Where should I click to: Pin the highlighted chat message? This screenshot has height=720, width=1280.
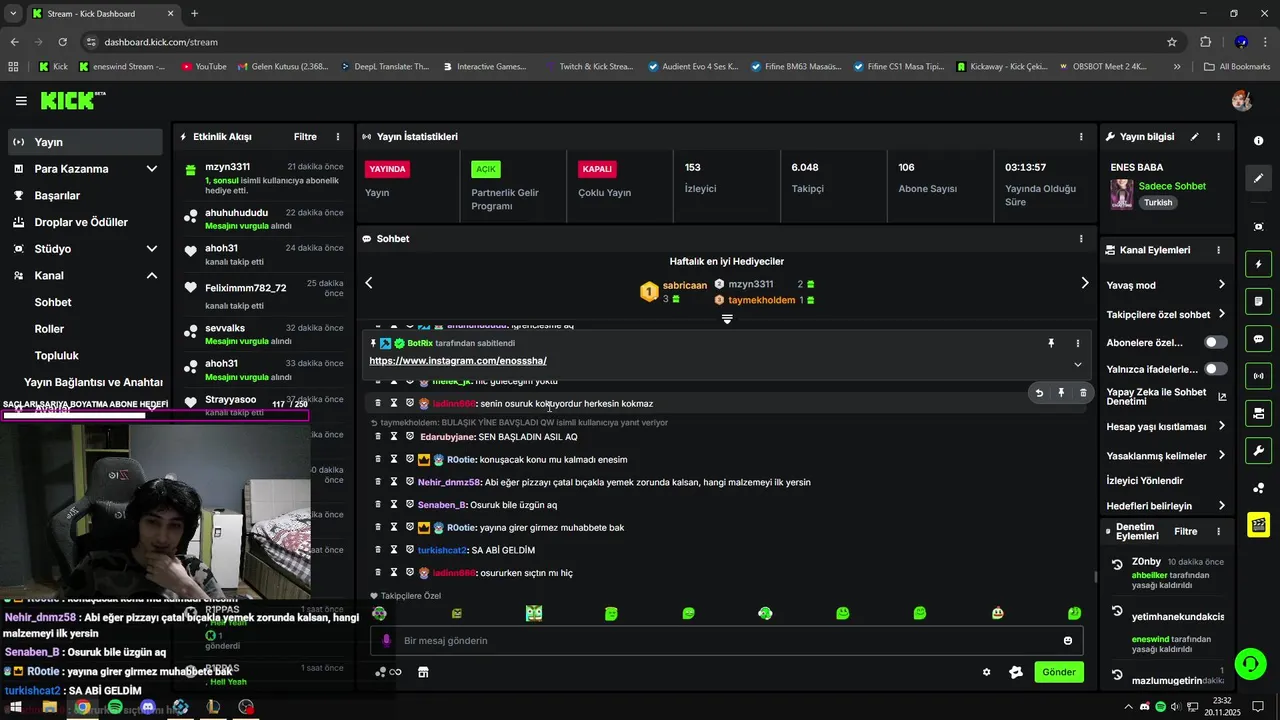1061,393
